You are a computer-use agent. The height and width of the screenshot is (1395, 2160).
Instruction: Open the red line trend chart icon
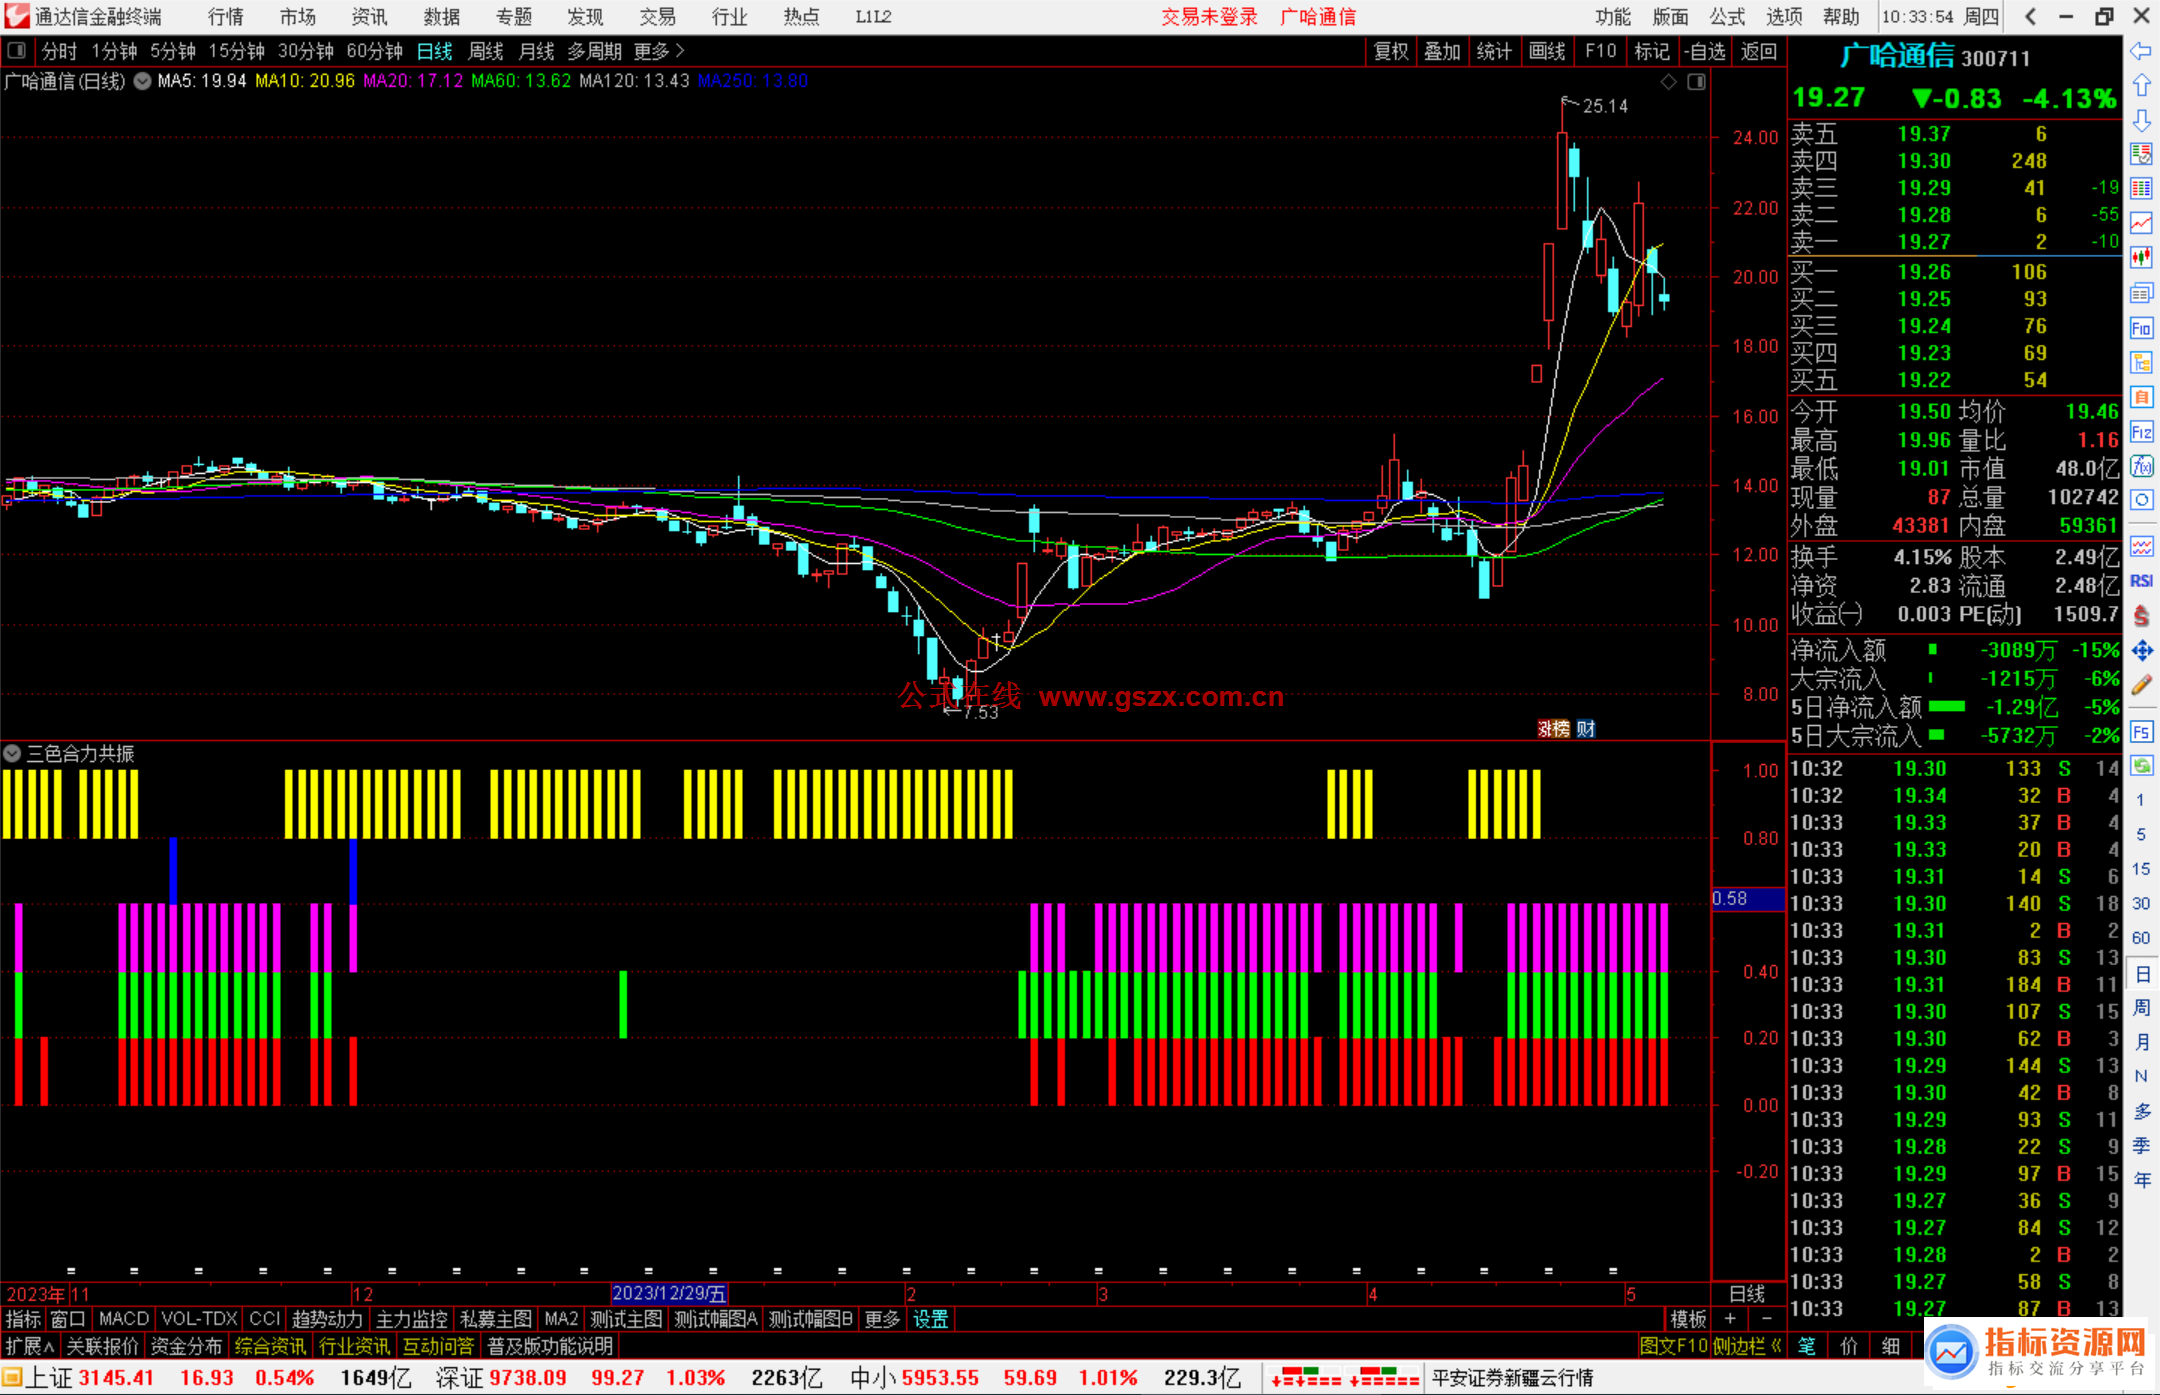pyautogui.click(x=2141, y=223)
